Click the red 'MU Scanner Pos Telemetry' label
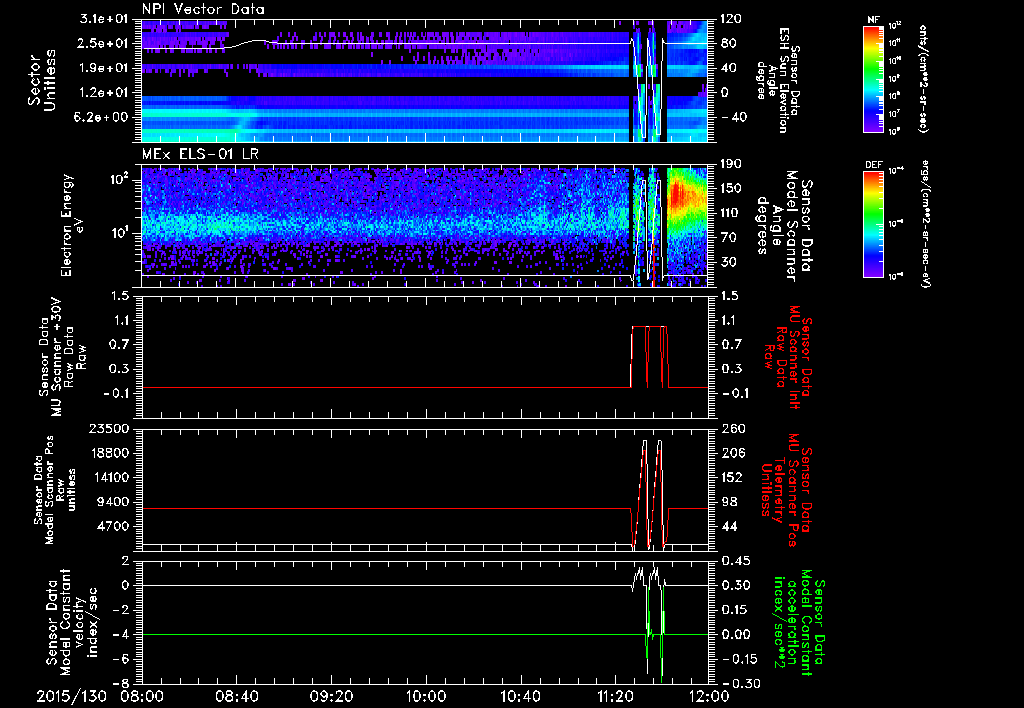Viewport: 1024px width, 708px height. (x=787, y=490)
